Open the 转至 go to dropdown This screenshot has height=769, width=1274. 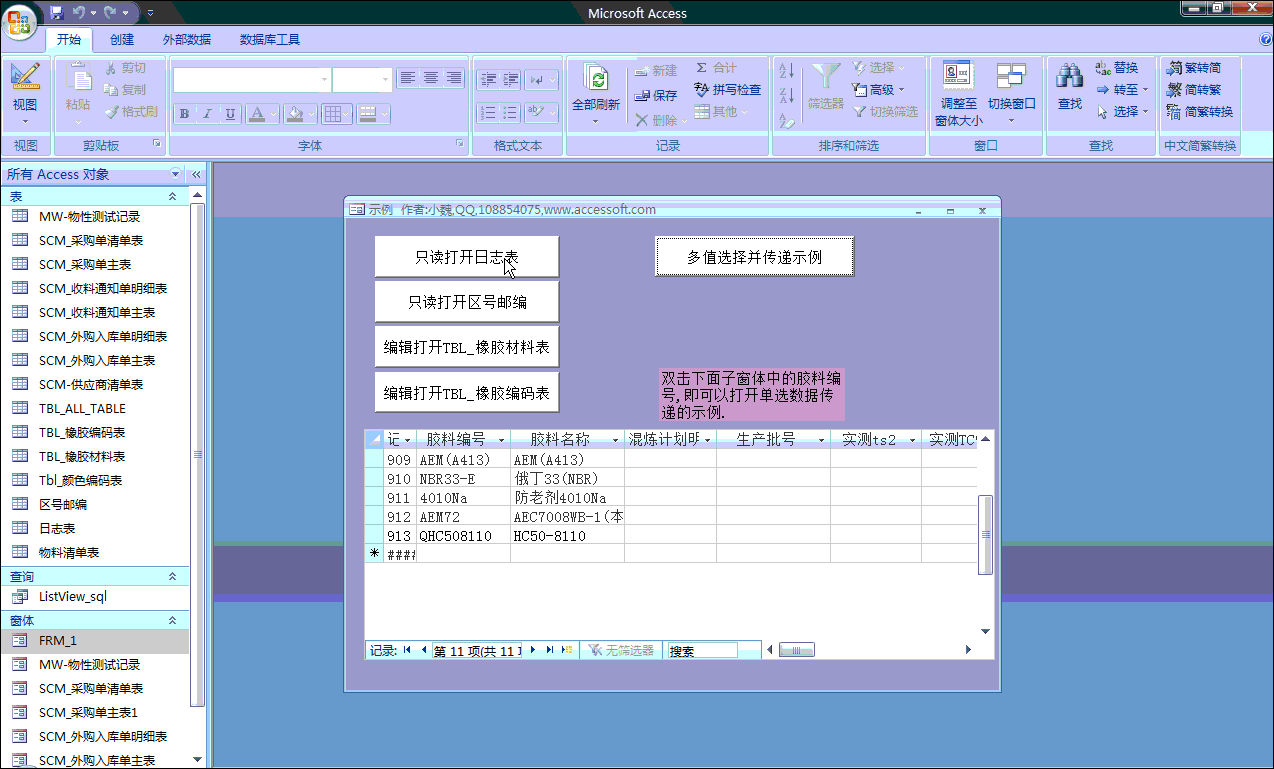[x=1123, y=90]
